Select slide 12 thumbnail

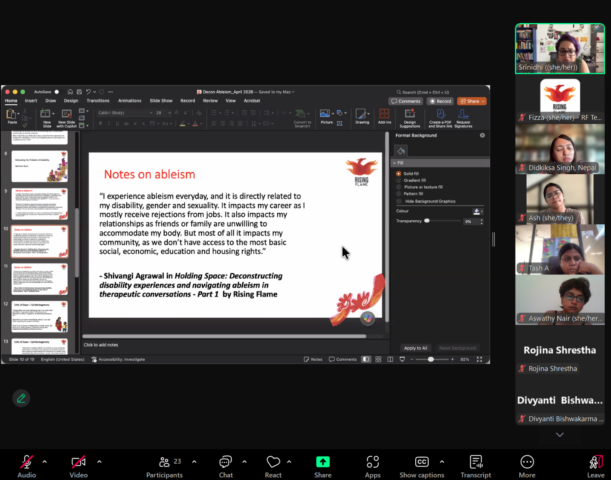[39, 316]
